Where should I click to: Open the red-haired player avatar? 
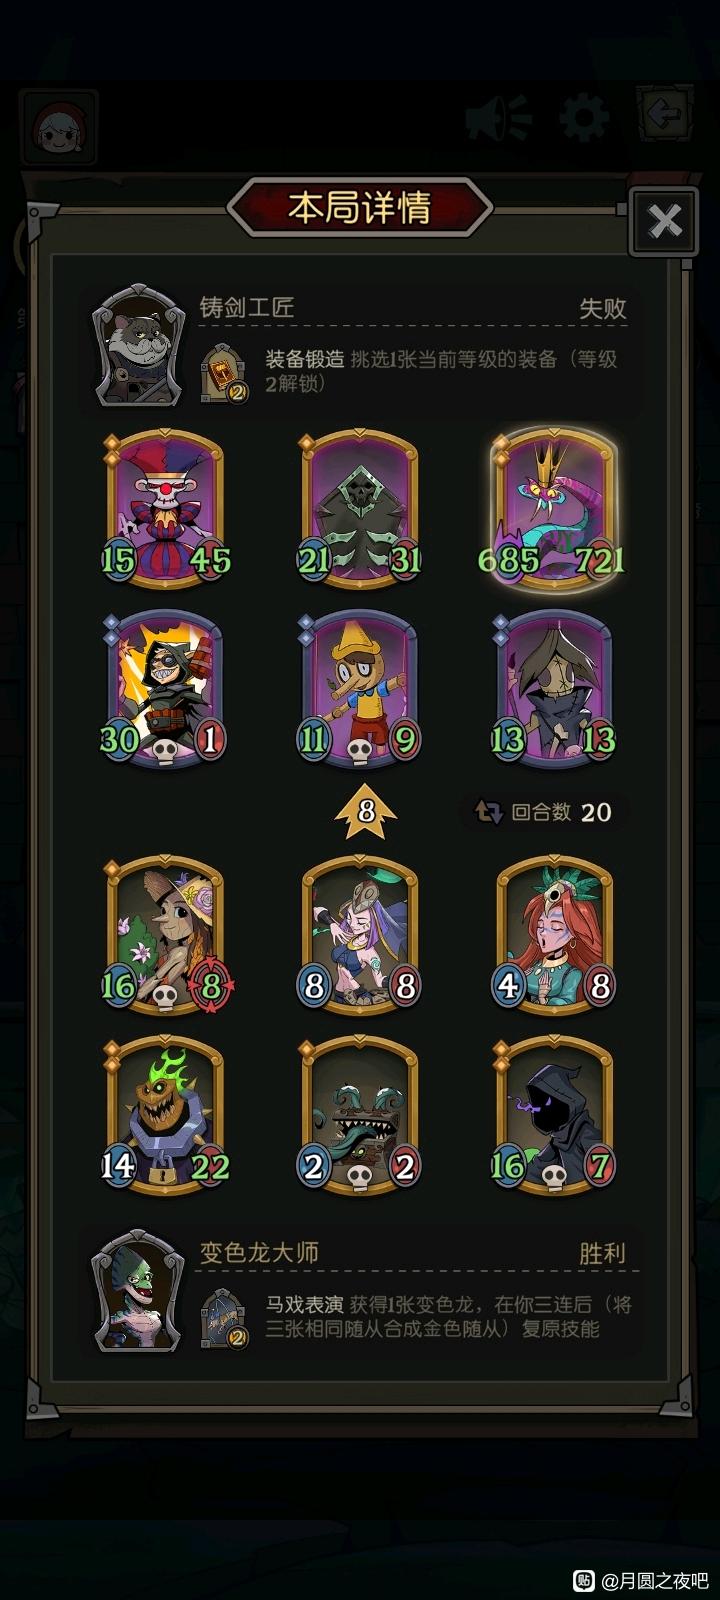(58, 128)
